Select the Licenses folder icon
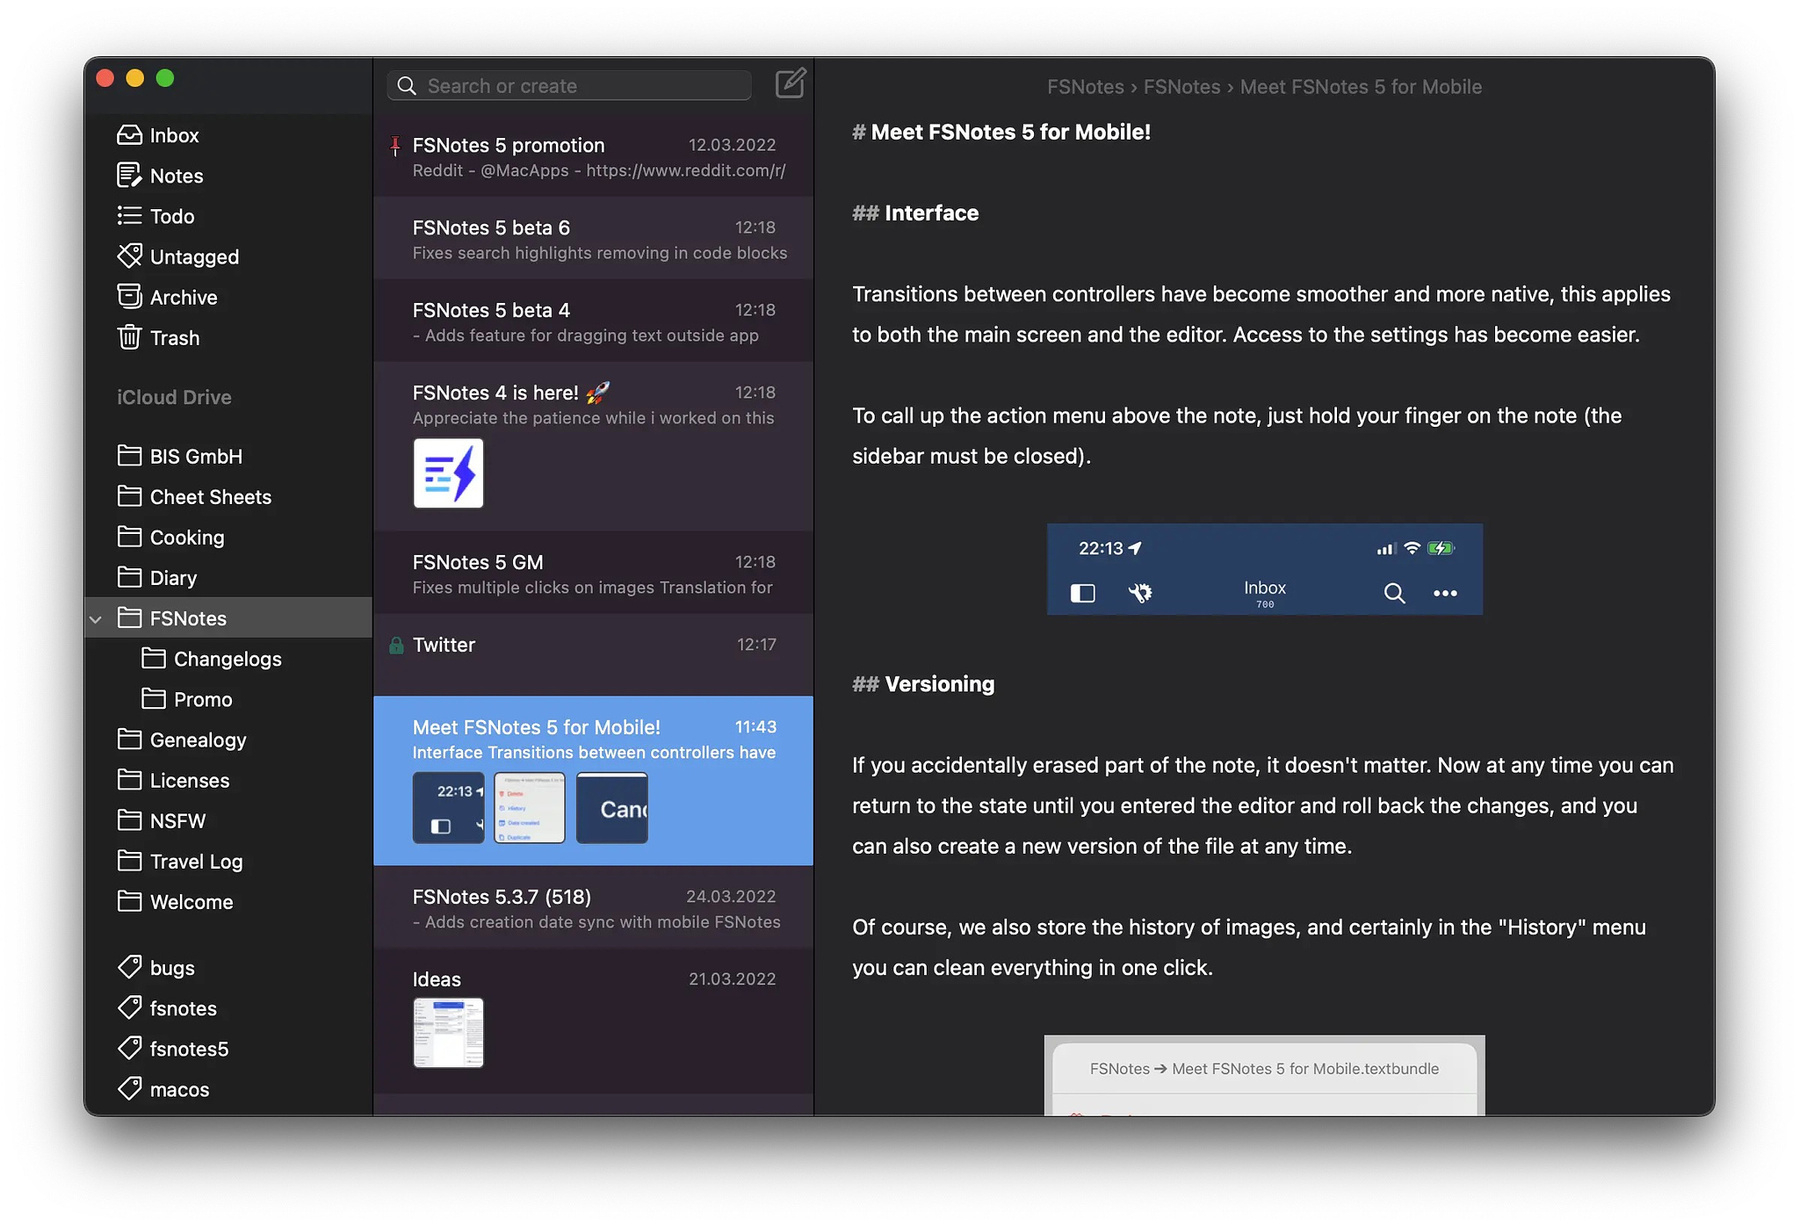Screen dimensions: 1799x1227 click(129, 780)
